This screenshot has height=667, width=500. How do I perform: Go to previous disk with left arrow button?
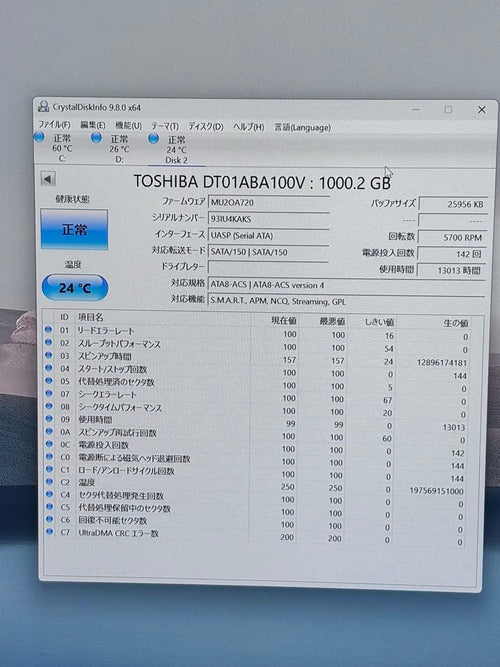click(48, 179)
